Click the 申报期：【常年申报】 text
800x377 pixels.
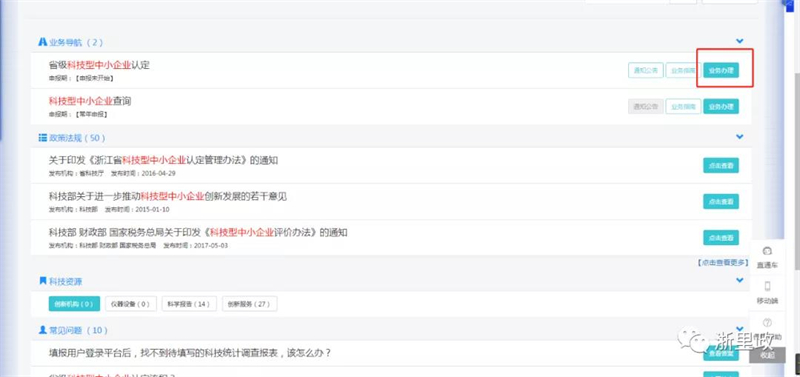click(x=78, y=114)
